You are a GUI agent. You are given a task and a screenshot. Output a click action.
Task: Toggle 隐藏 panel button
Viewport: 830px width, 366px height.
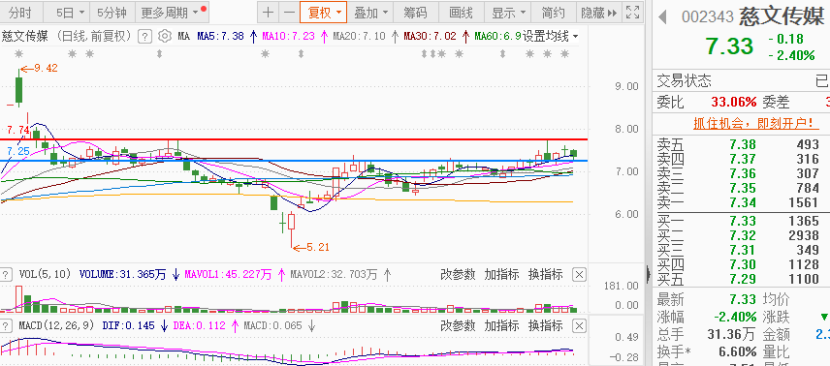coord(598,12)
